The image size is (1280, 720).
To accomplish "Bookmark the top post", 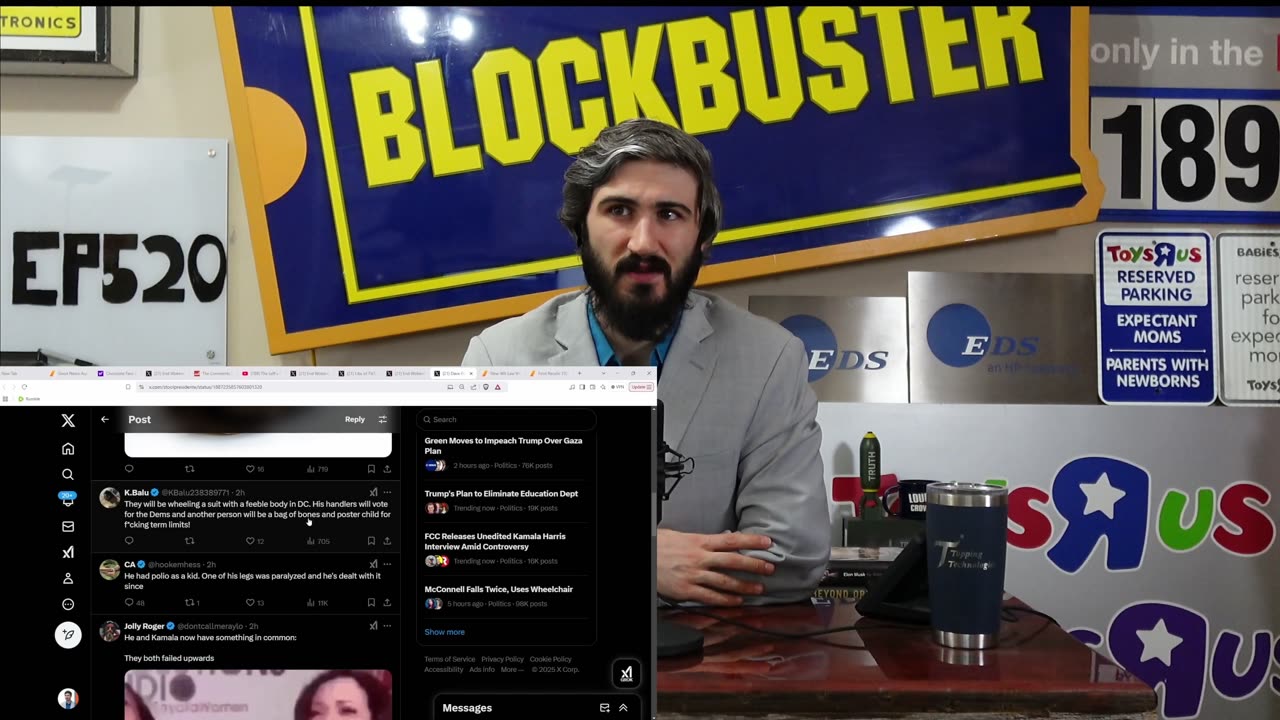I will coord(371,469).
